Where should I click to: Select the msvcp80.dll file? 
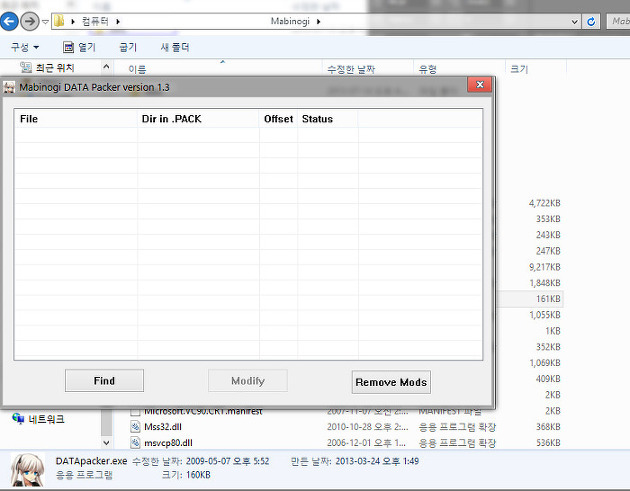coord(168,443)
